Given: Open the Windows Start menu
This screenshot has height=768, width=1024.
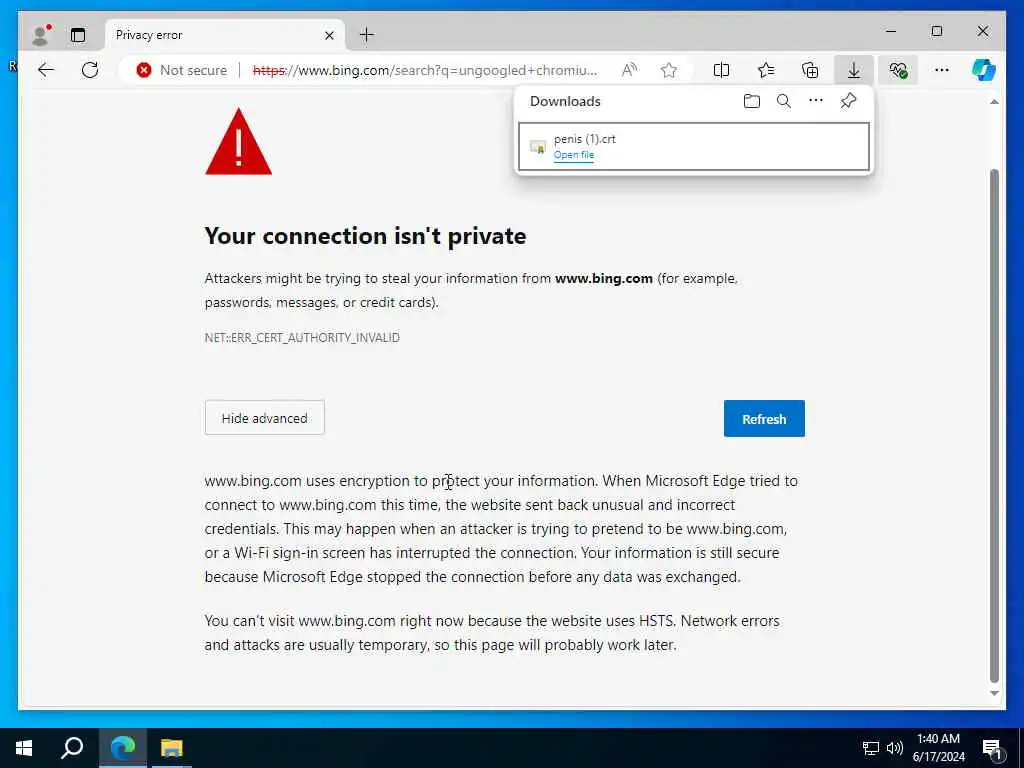Looking at the screenshot, I should (x=24, y=748).
